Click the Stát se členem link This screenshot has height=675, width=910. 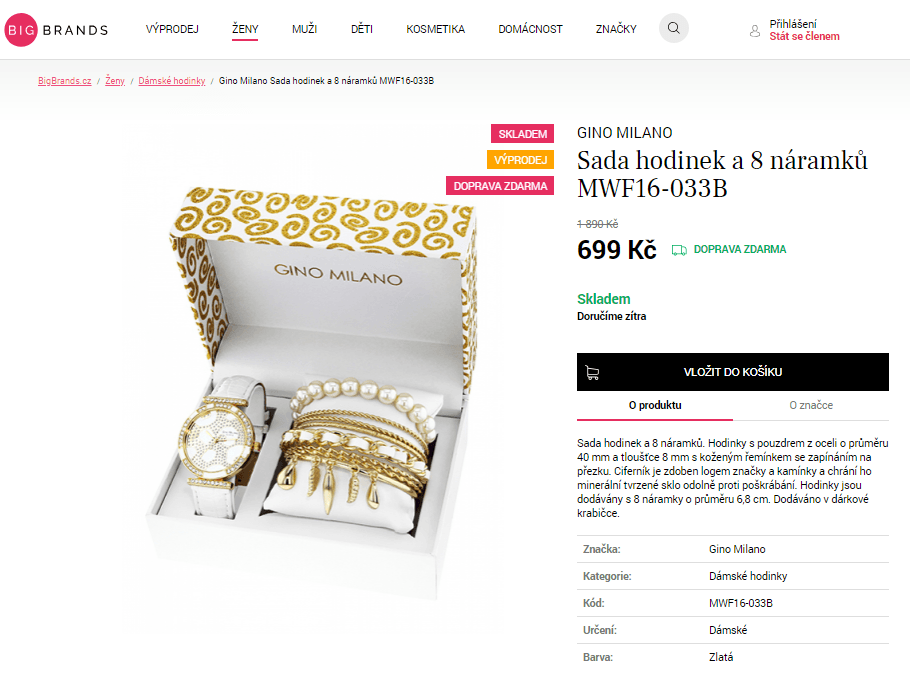[804, 37]
